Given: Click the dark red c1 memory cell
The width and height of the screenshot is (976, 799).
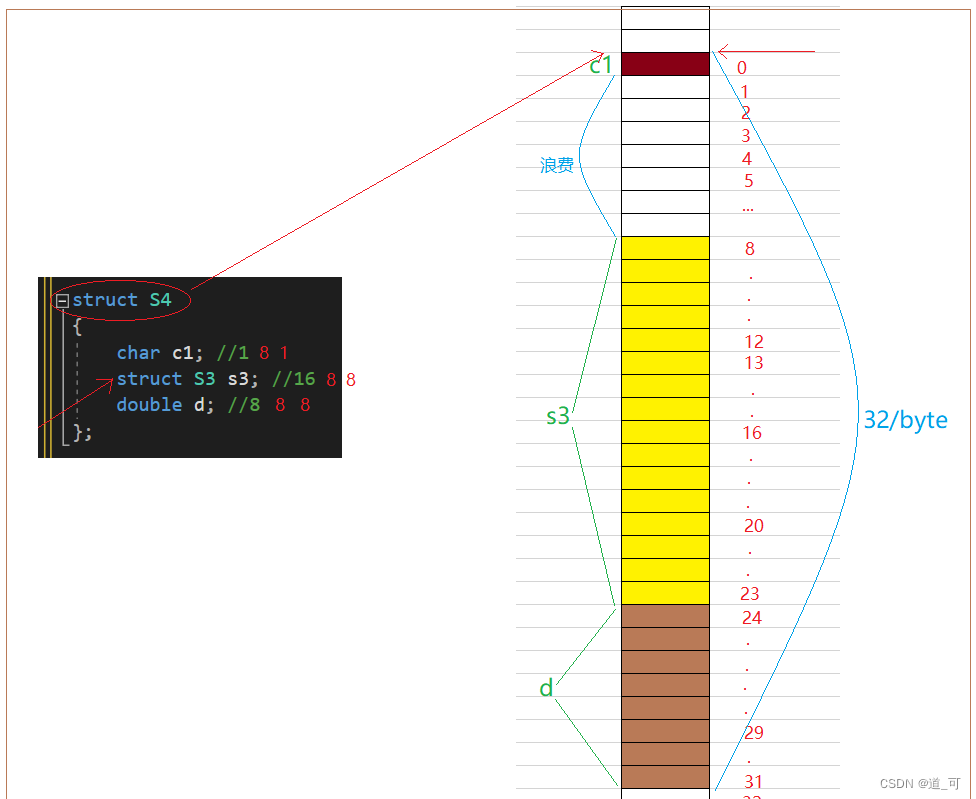Looking at the screenshot, I should (665, 64).
